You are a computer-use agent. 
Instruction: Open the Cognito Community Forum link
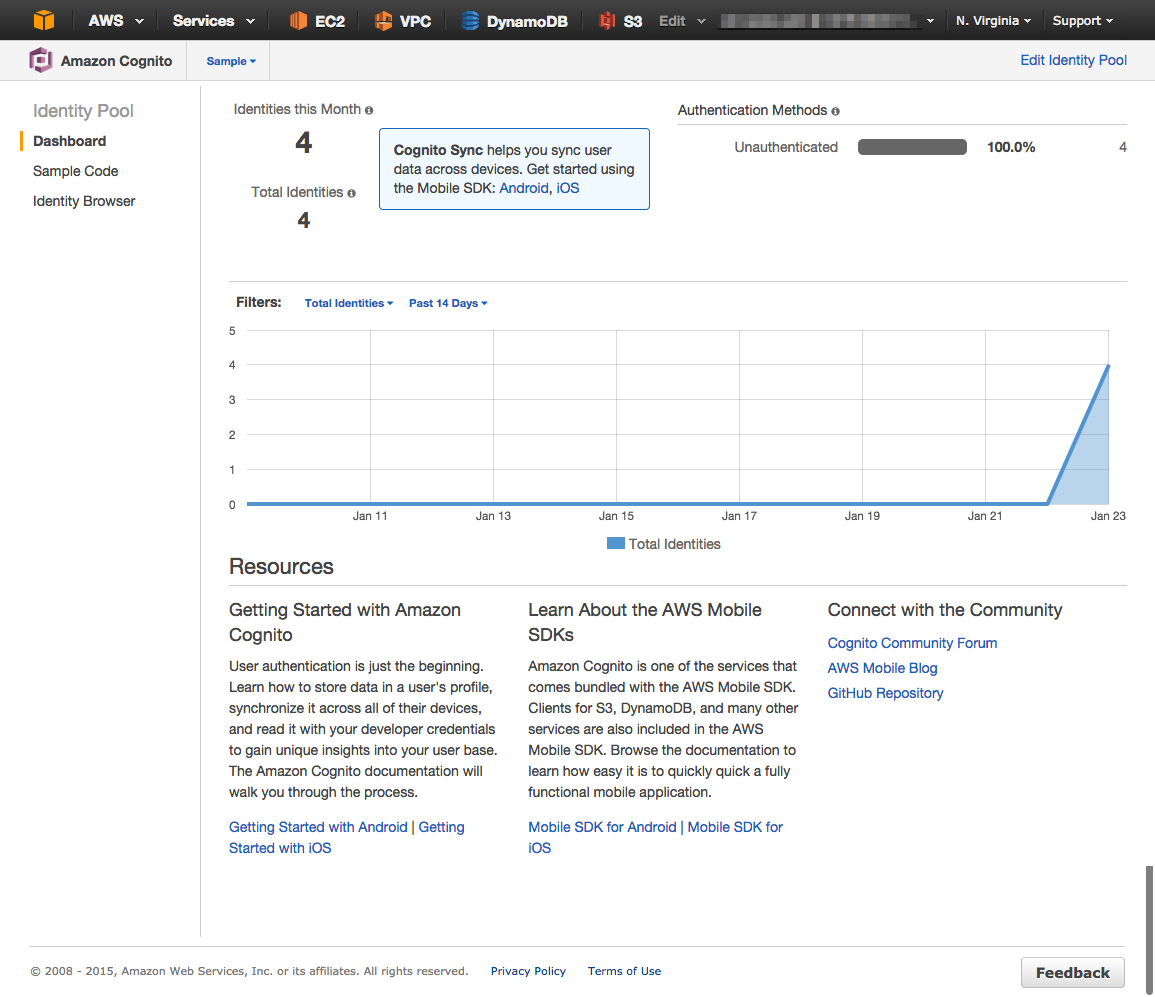click(911, 643)
